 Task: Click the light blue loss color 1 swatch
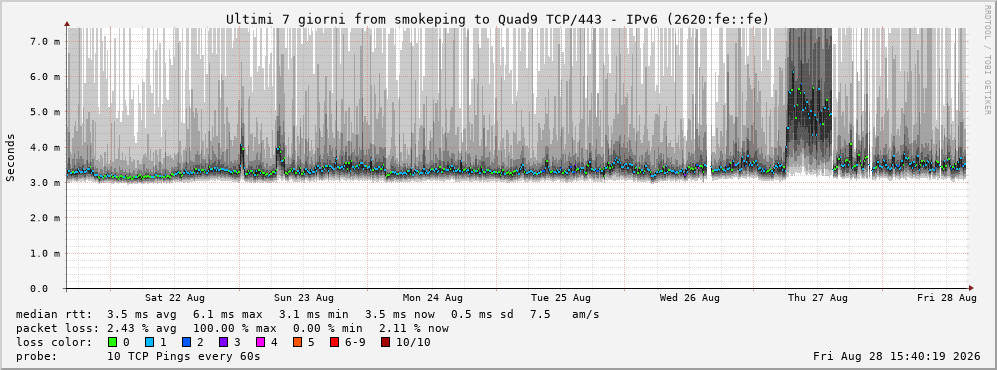[x=150, y=342]
